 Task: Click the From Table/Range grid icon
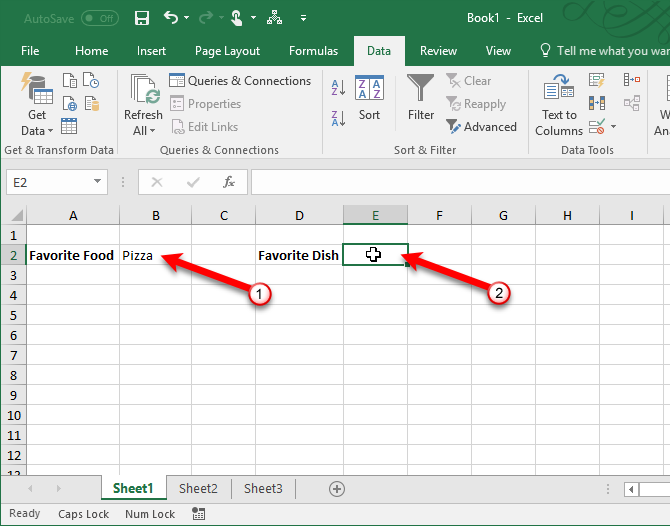click(x=69, y=126)
